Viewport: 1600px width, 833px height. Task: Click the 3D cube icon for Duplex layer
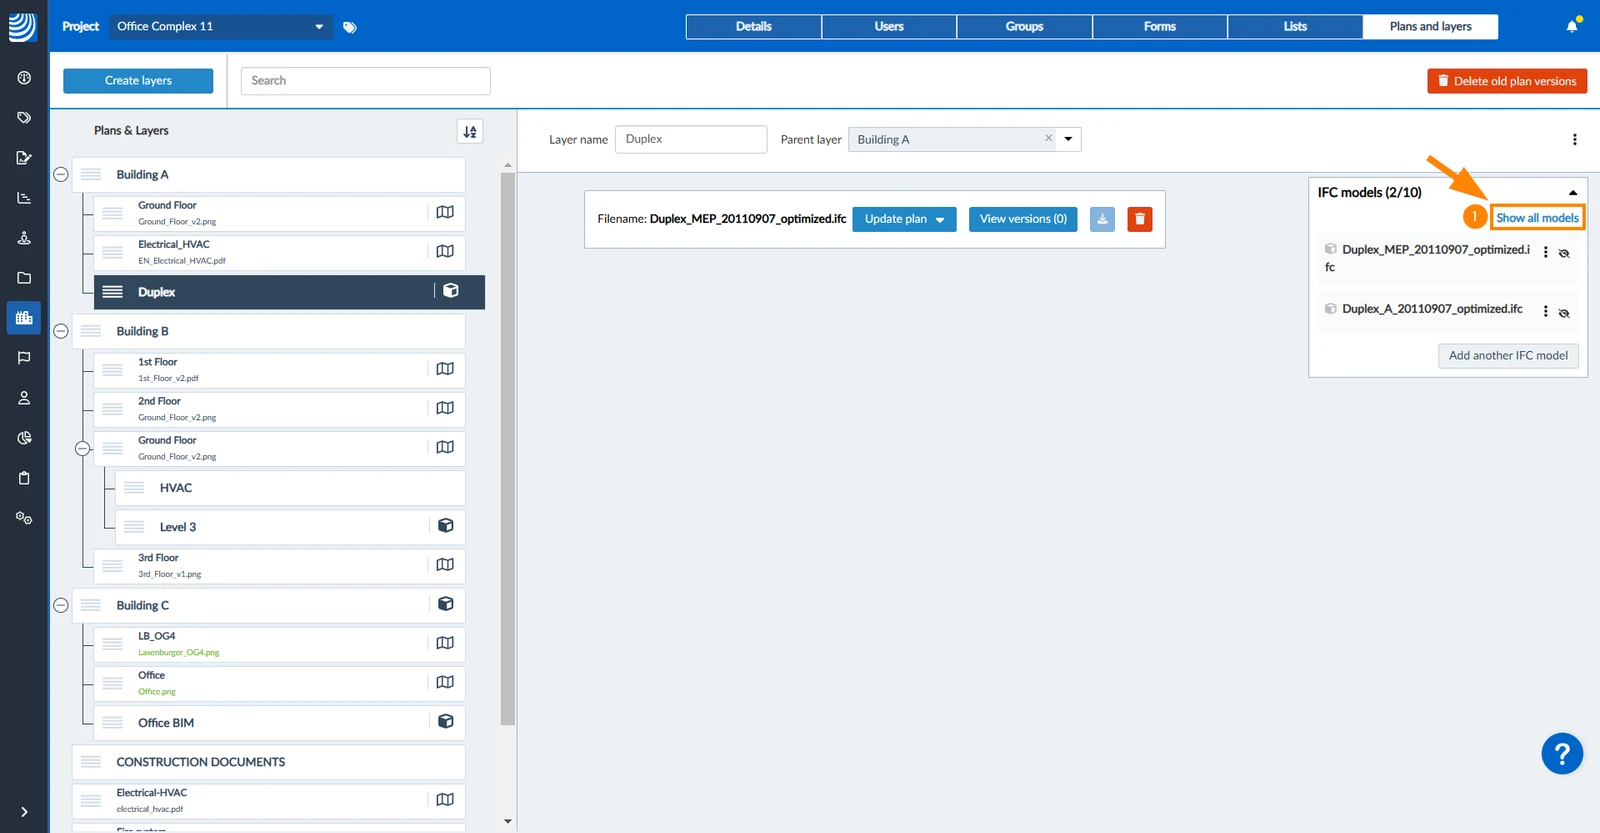(451, 290)
